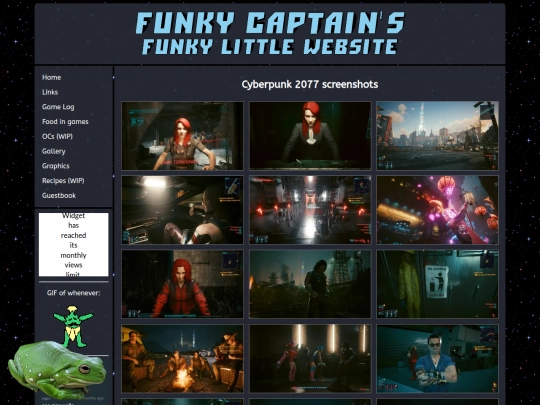Click the Cyberpunk 2077 screenshots heading
The height and width of the screenshot is (405, 540).
(x=310, y=84)
